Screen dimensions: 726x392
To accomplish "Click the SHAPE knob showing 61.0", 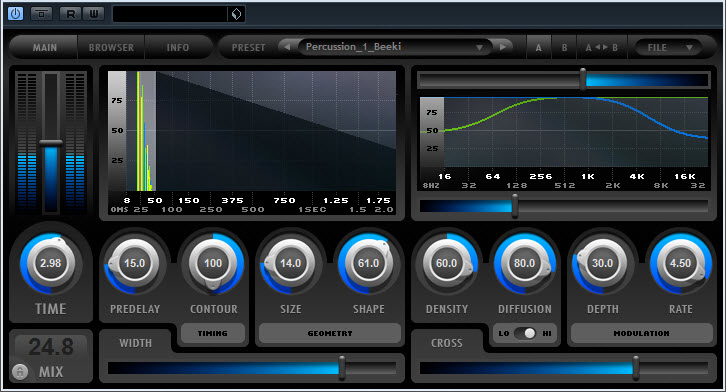I will pos(369,263).
